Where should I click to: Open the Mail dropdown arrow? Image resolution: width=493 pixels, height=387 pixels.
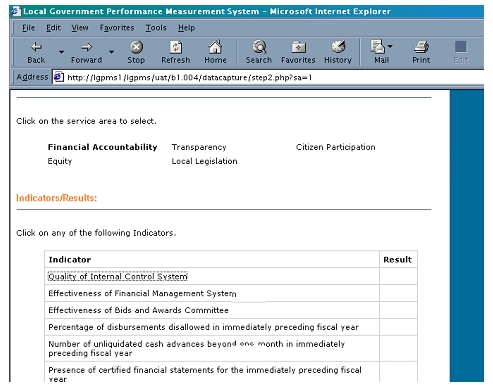click(x=390, y=46)
